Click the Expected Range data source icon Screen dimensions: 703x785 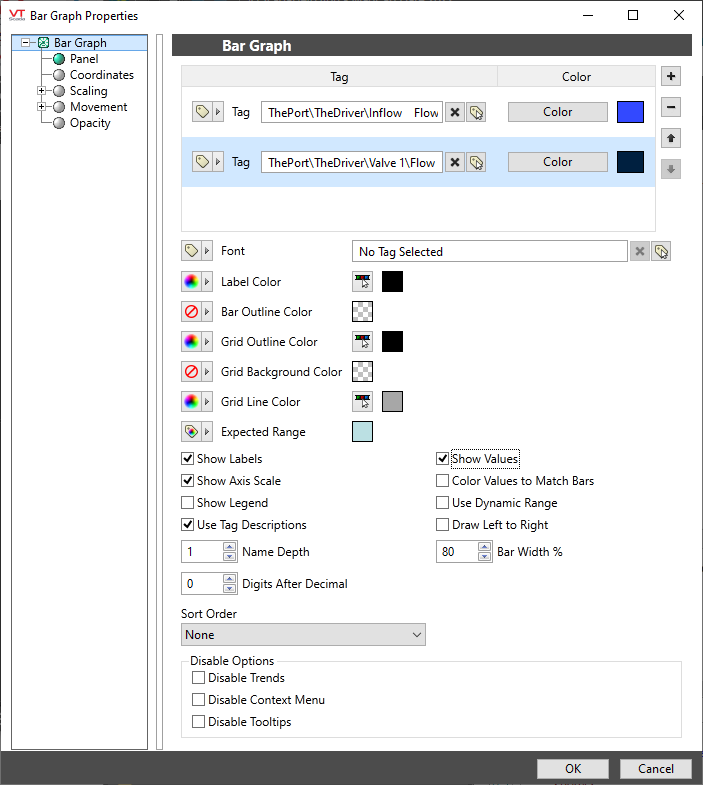coord(191,432)
